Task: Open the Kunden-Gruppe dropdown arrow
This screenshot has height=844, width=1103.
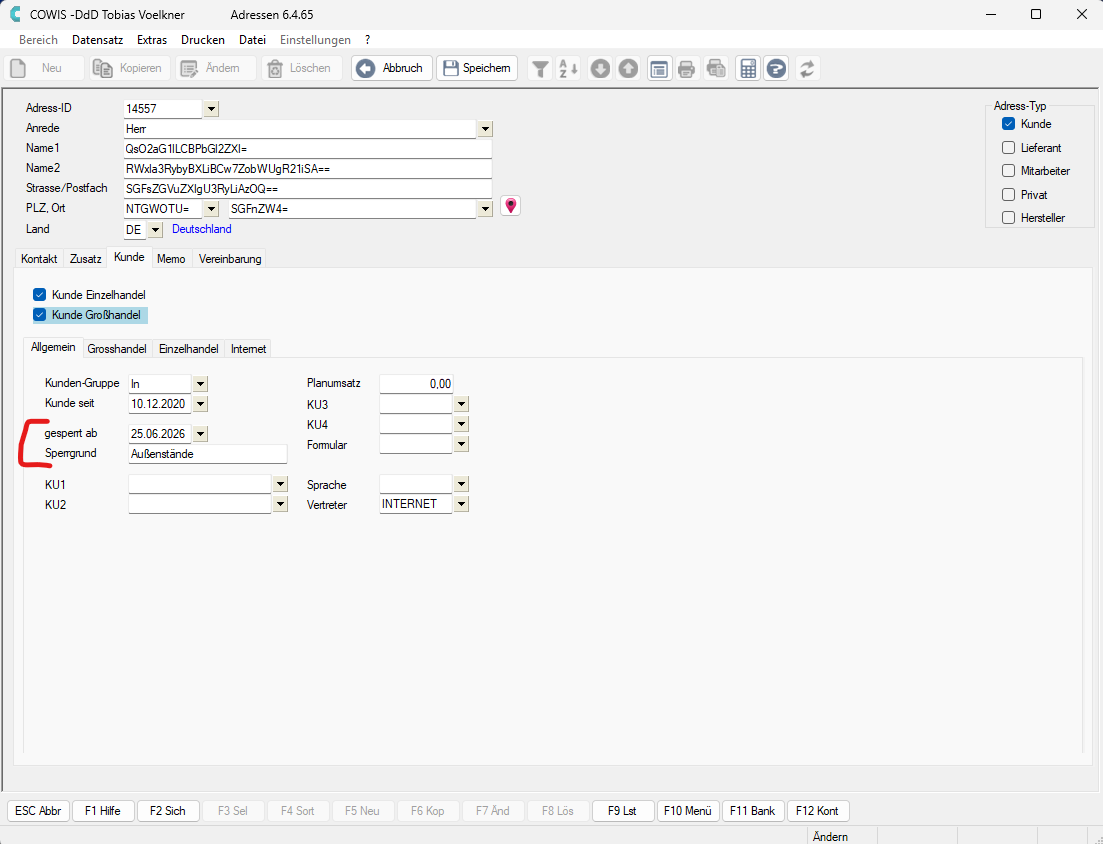Action: (200, 384)
